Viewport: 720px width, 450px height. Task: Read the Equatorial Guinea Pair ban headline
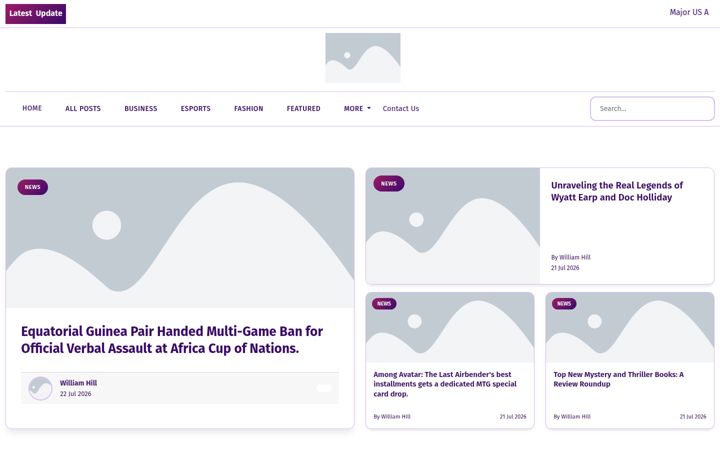[172, 340]
